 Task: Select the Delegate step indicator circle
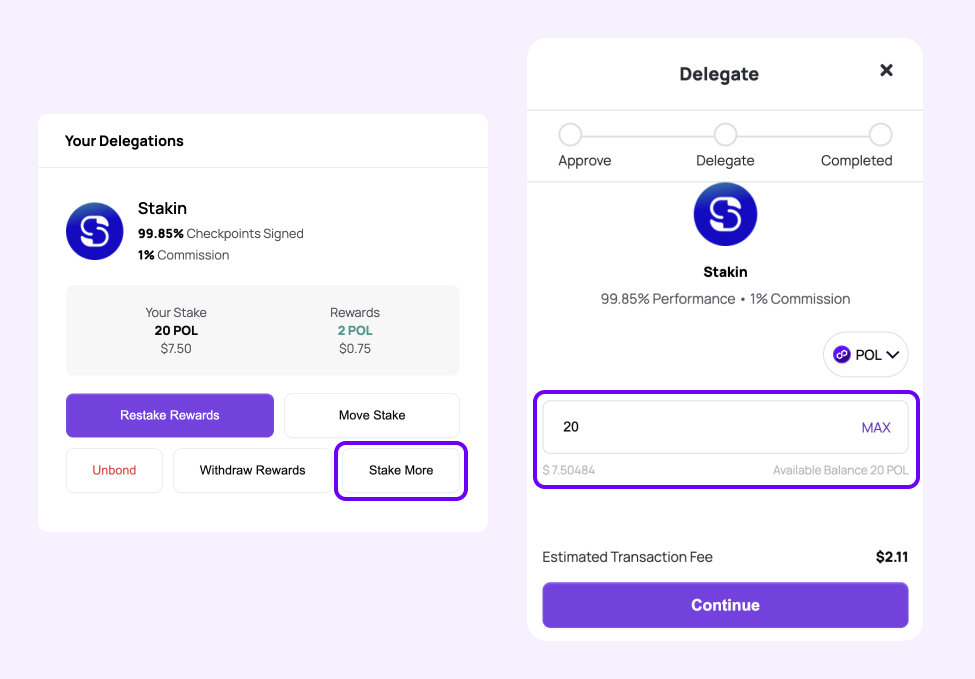point(725,133)
